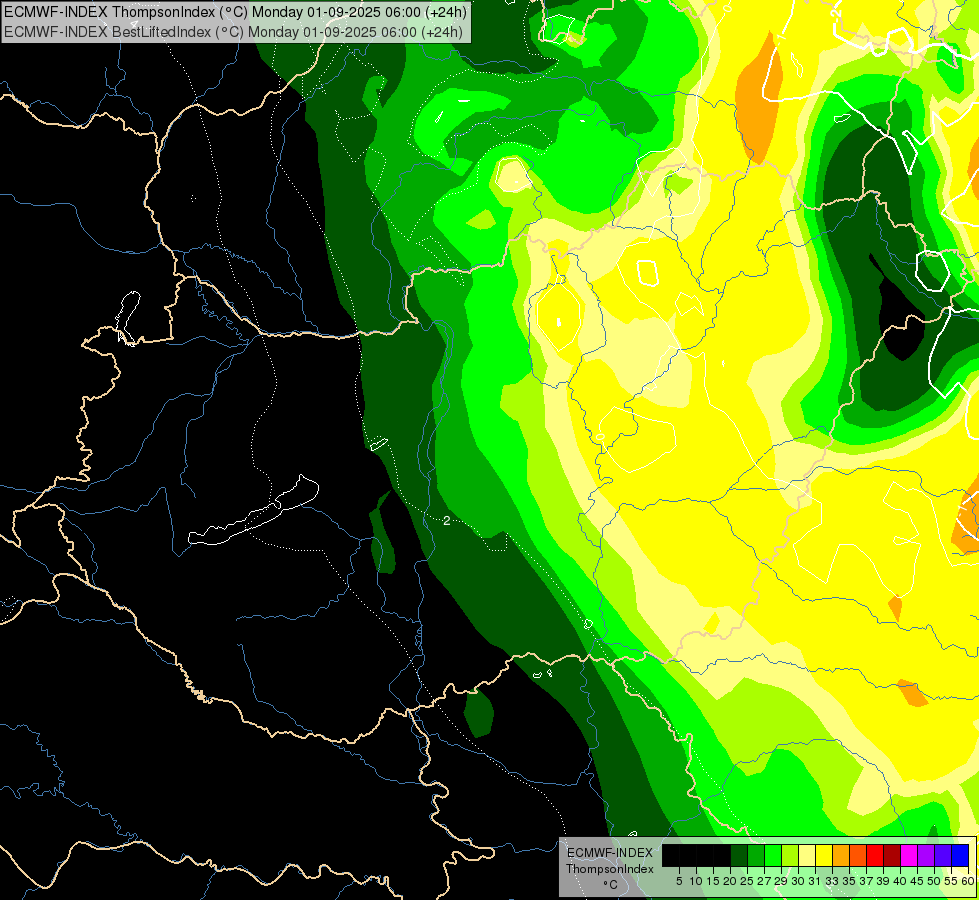Click the legend tick value '30'
The image size is (979, 900).
pyautogui.click(x=798, y=881)
